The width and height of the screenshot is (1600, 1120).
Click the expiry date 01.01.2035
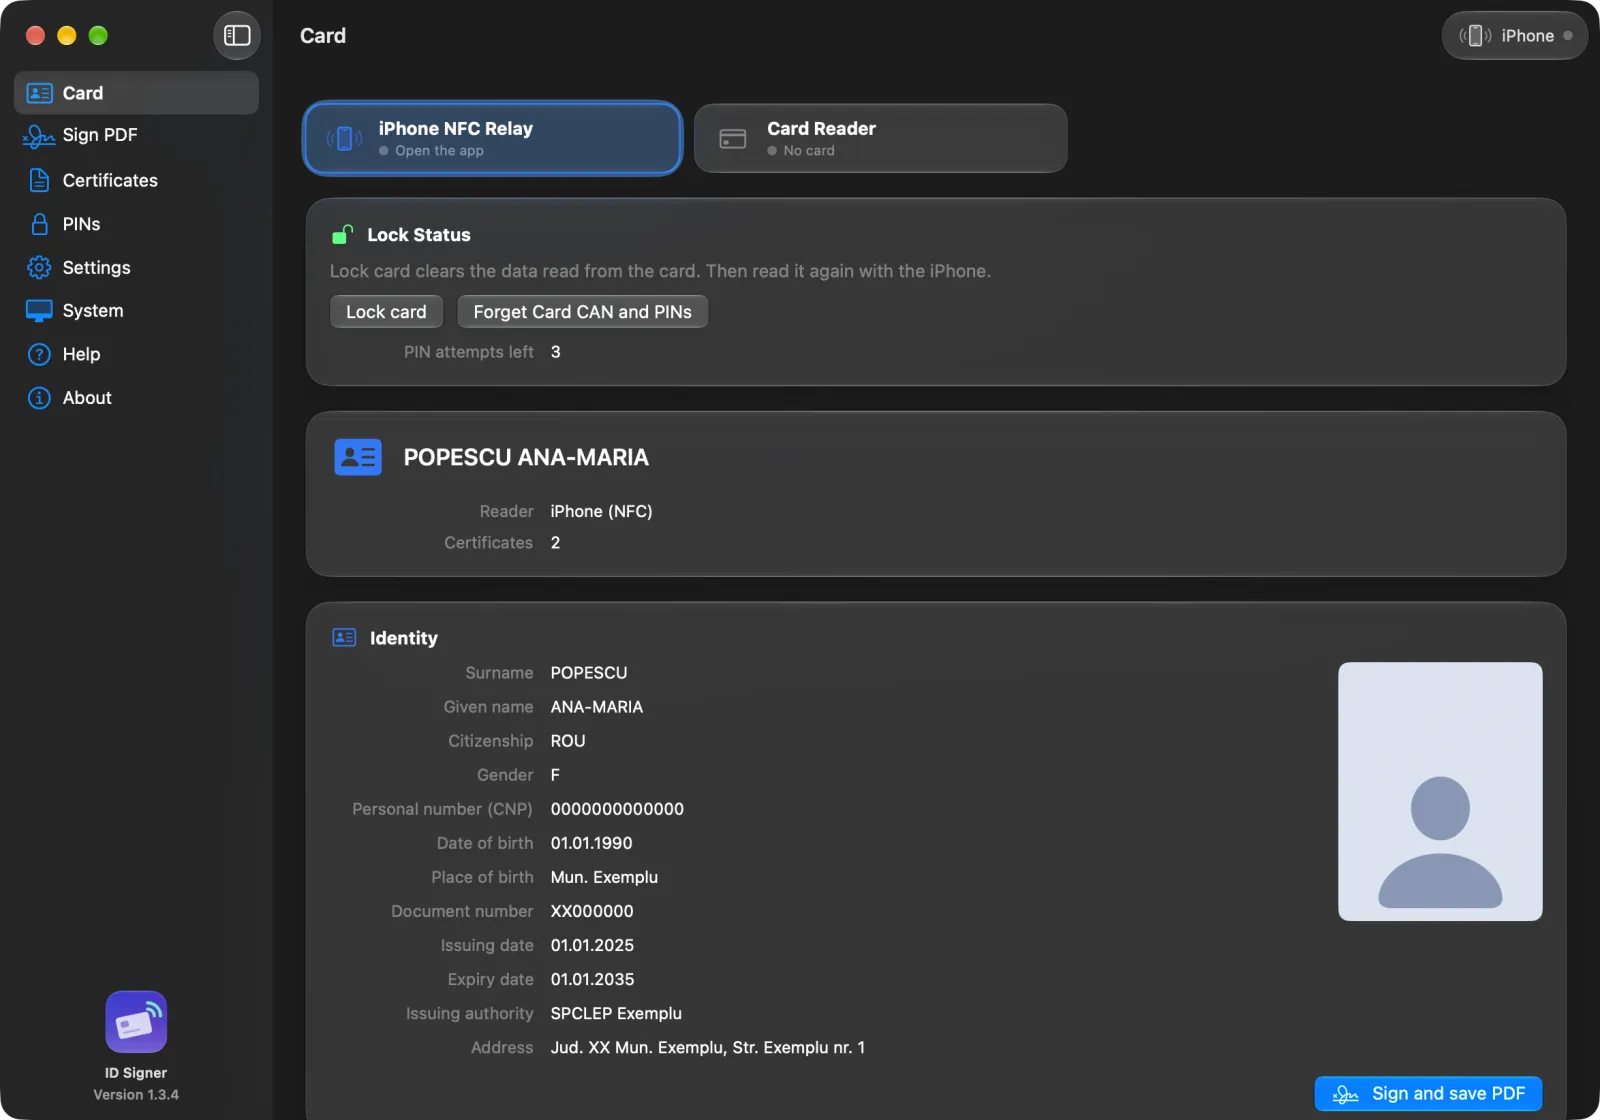592,979
